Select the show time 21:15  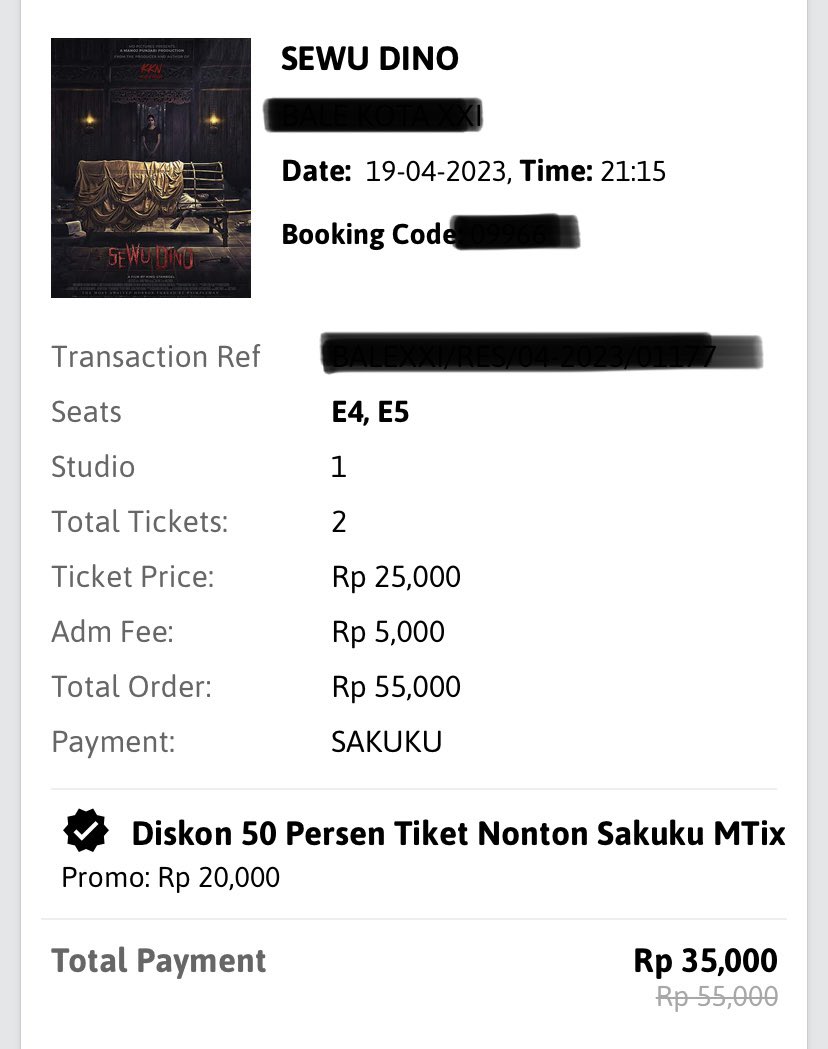pyautogui.click(x=633, y=171)
